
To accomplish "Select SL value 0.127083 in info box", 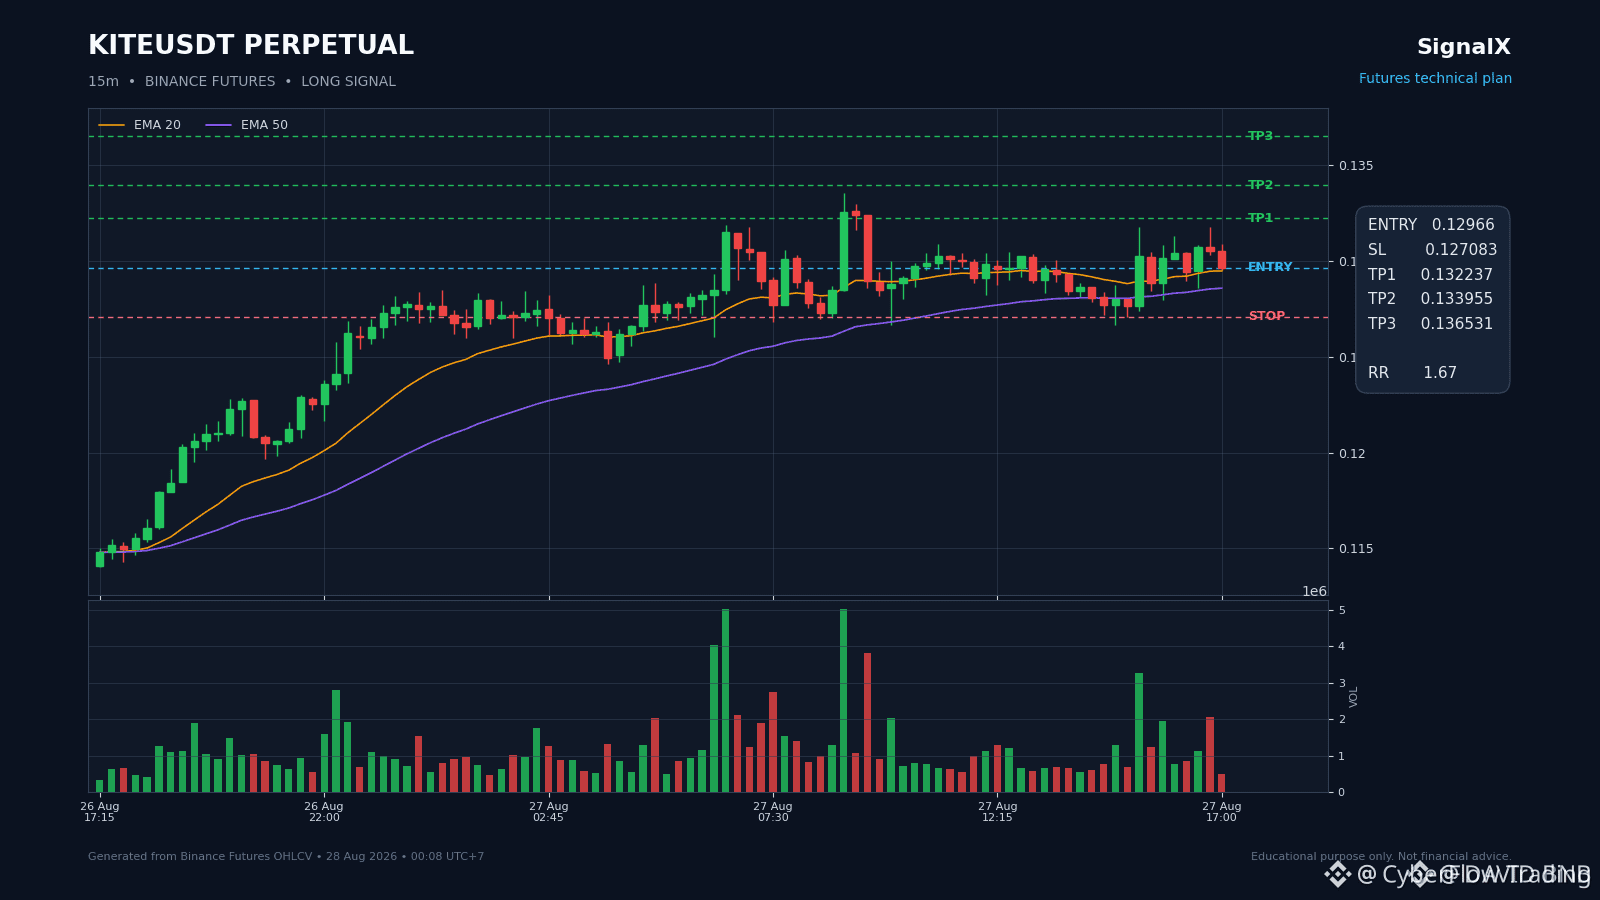I will click(1461, 250).
